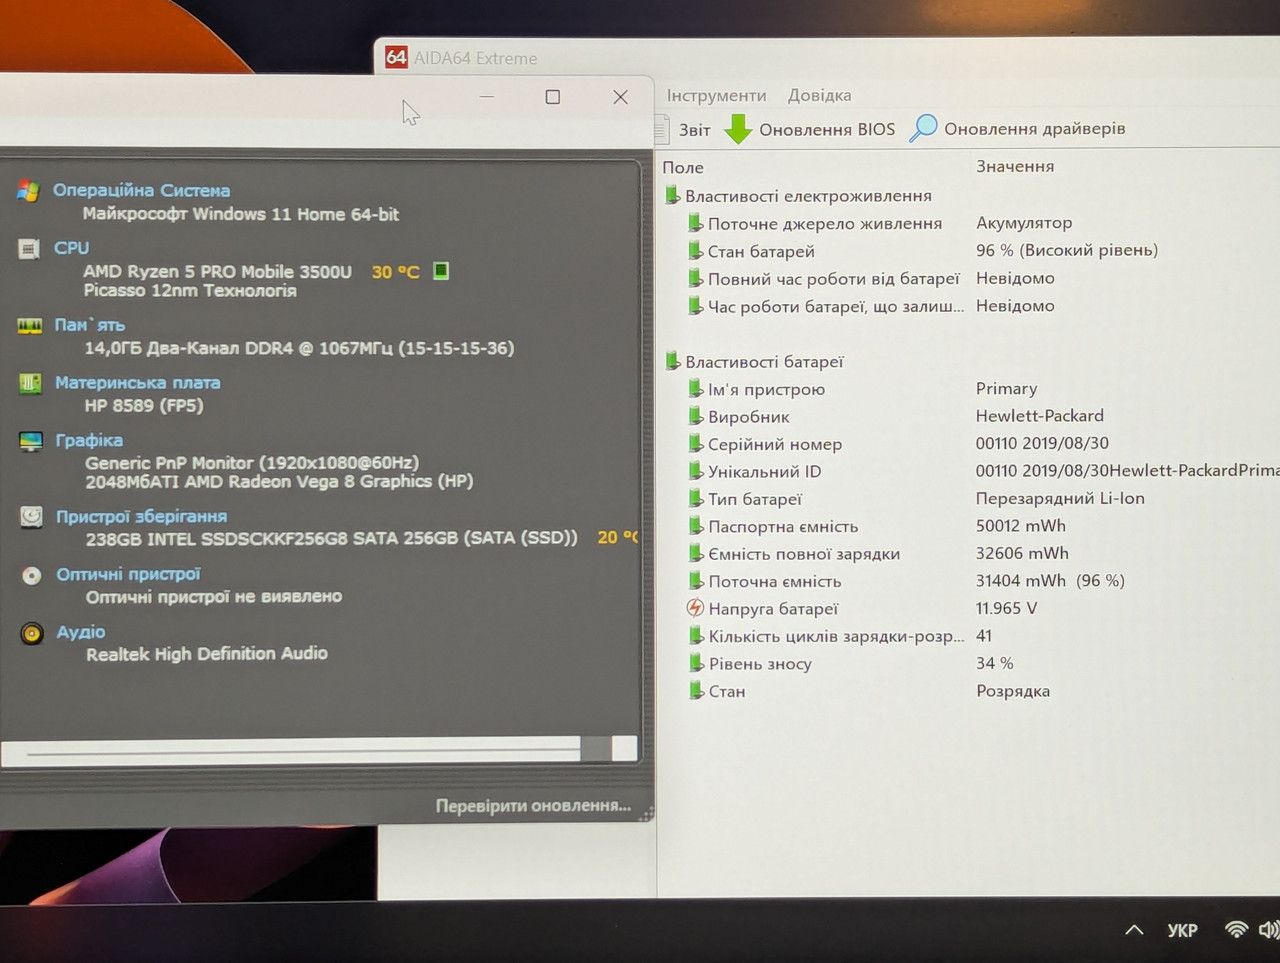The image size is (1280, 963).
Task: Click the magnifier icon for Оновлення драйверів
Action: click(x=923, y=128)
